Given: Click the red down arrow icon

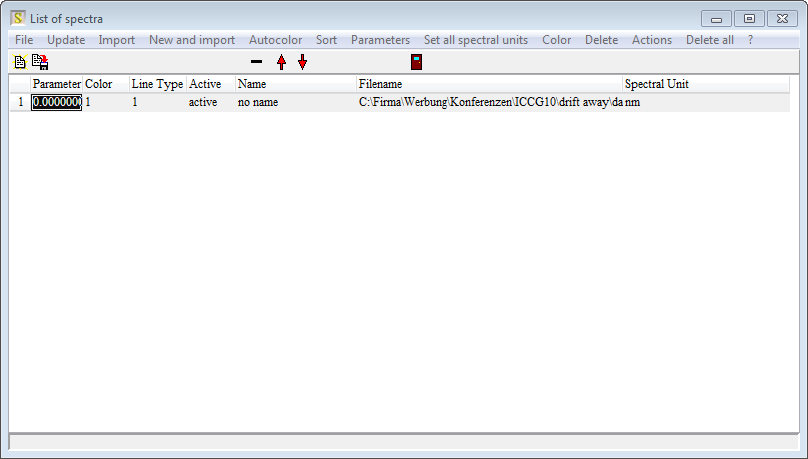Looking at the screenshot, I should point(302,62).
